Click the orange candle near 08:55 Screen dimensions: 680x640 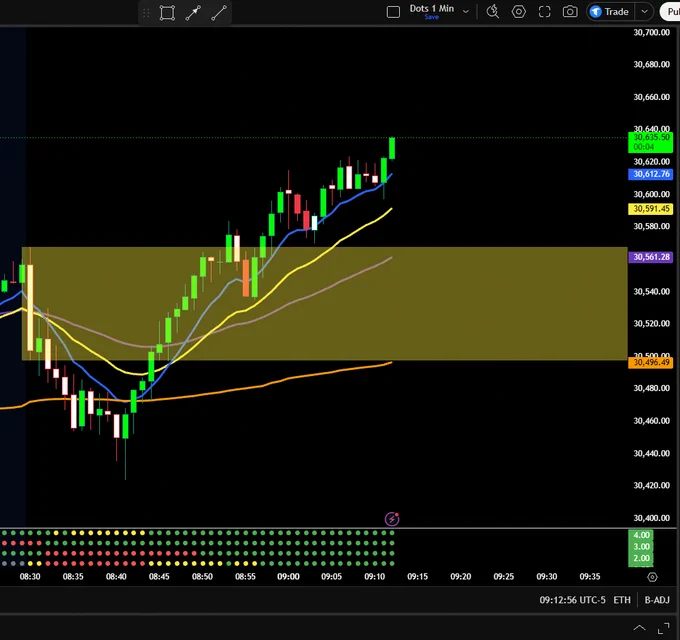click(x=246, y=278)
